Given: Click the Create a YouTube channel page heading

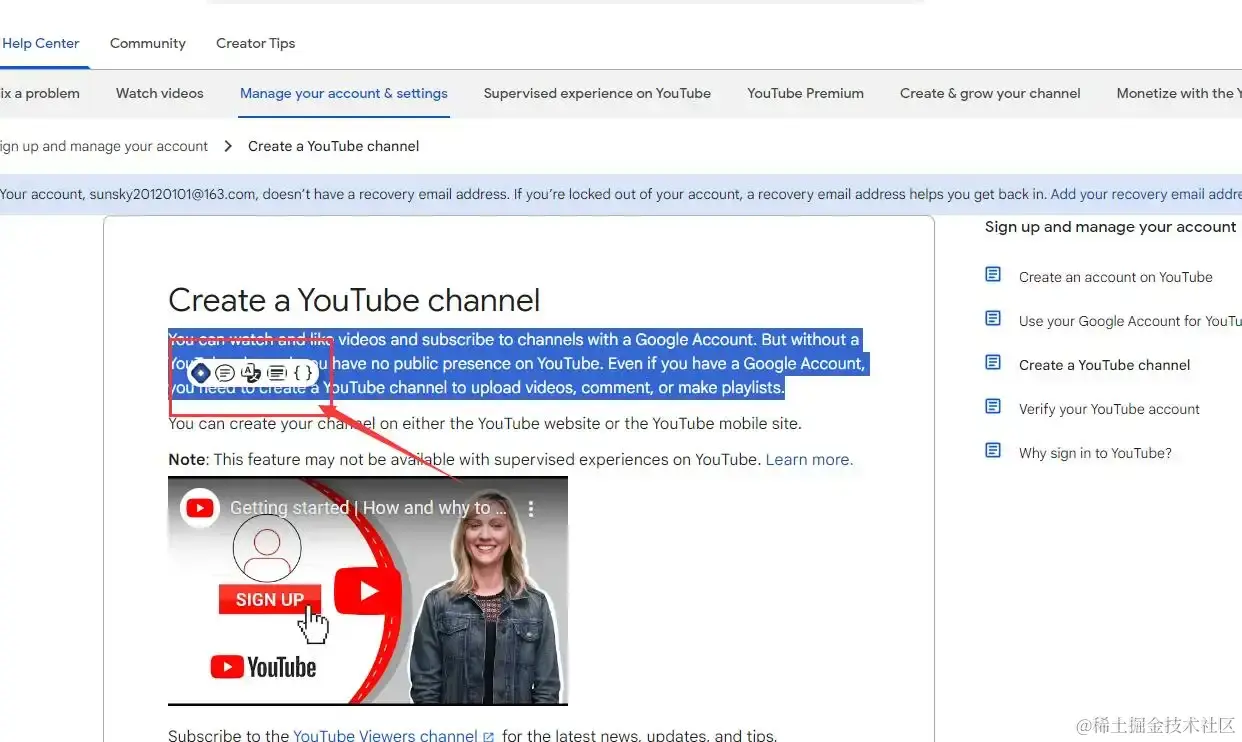Looking at the screenshot, I should tap(354, 300).
